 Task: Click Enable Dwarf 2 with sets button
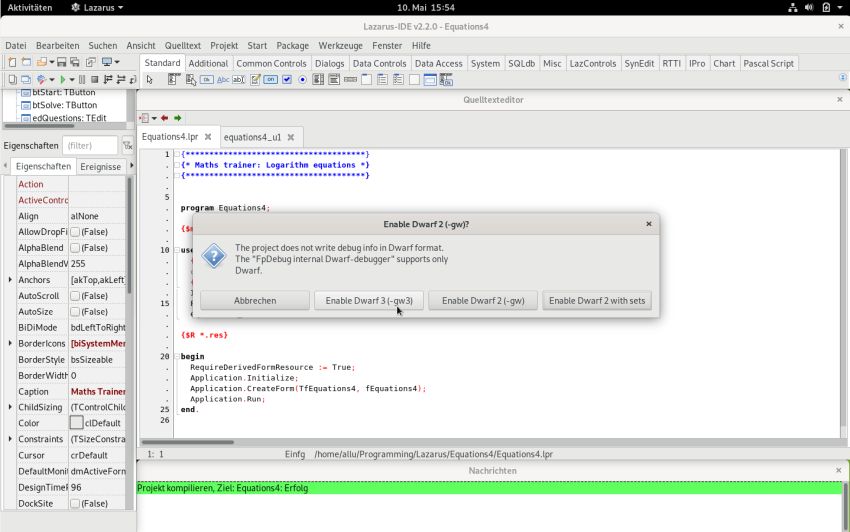tap(597, 300)
